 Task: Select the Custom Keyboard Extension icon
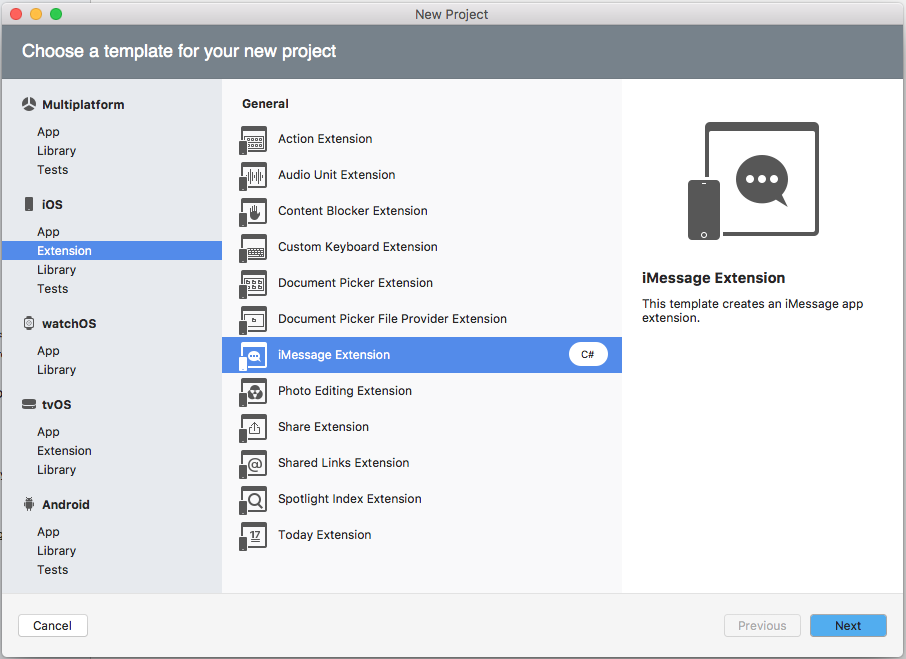(253, 247)
